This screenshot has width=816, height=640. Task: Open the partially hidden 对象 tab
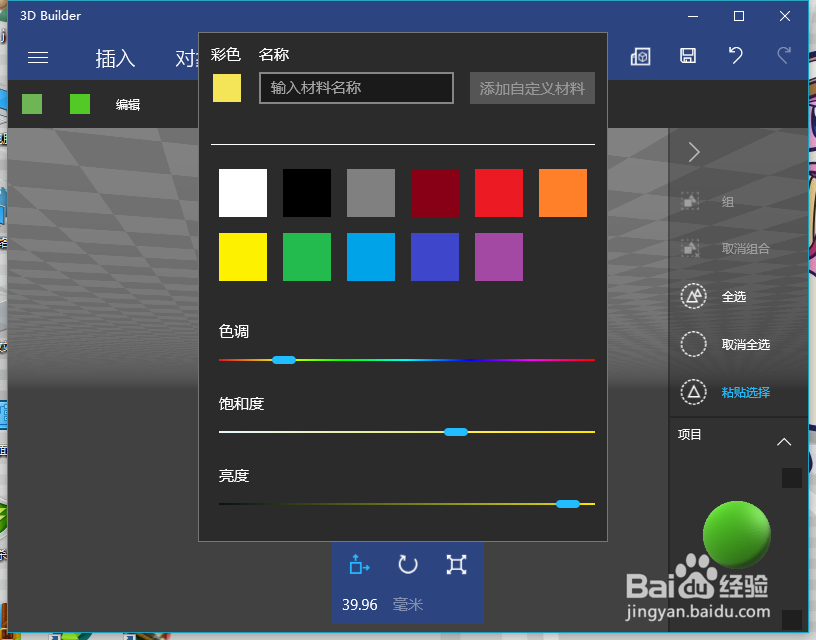pos(187,58)
